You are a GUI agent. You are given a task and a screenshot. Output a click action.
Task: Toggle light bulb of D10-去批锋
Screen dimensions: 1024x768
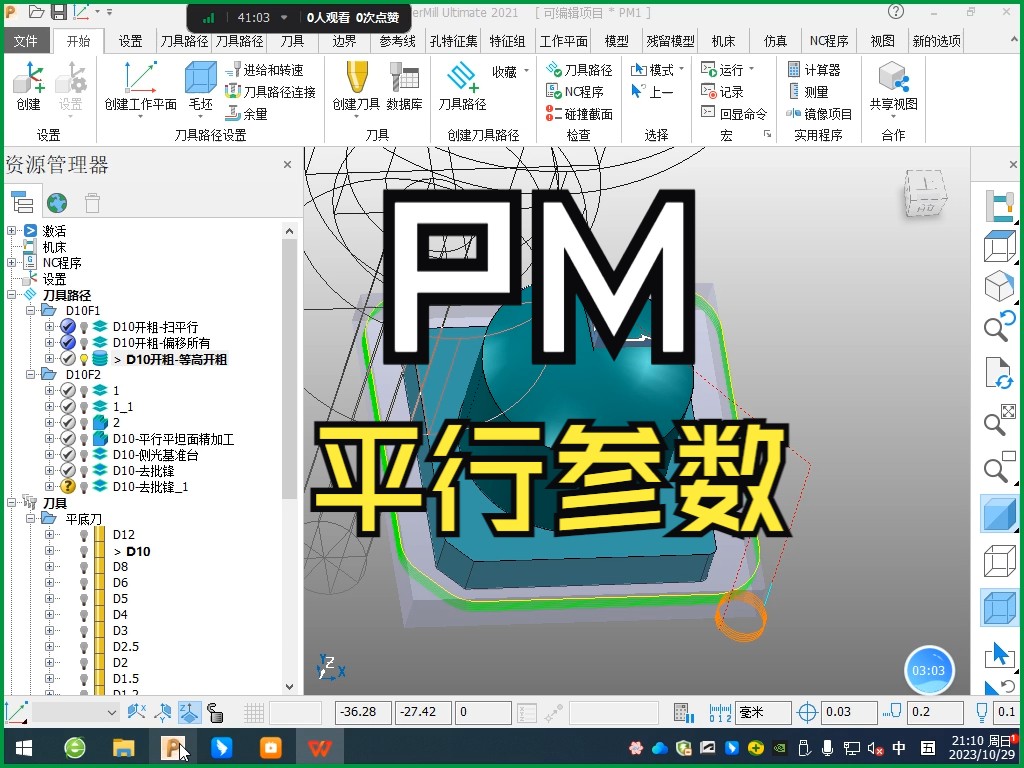[x=84, y=471]
